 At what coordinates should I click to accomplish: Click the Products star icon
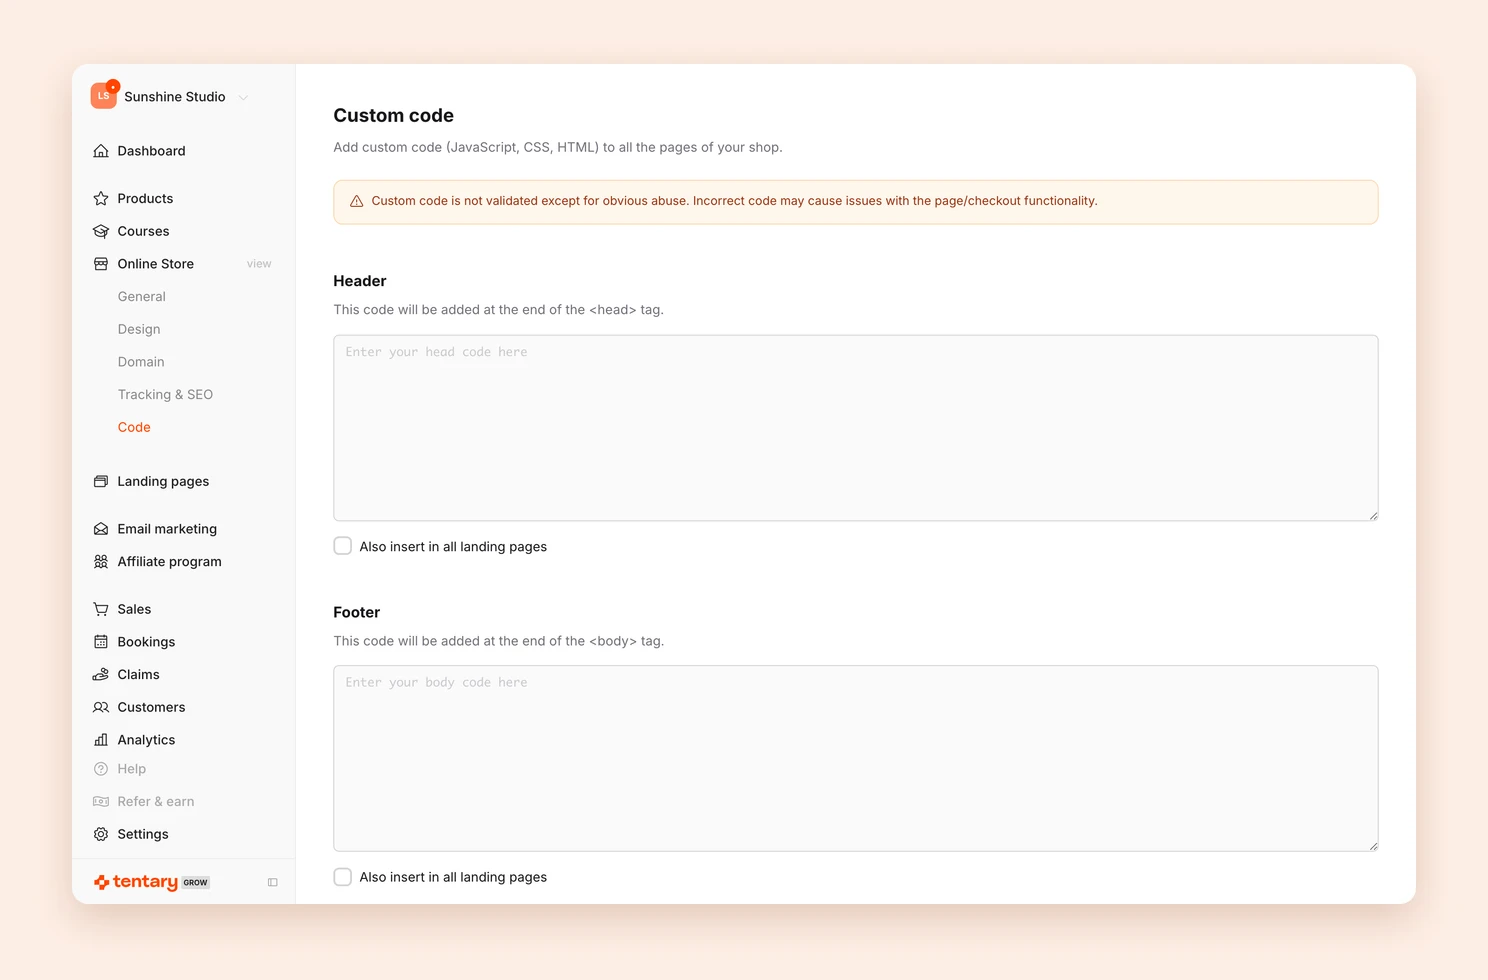[101, 199]
